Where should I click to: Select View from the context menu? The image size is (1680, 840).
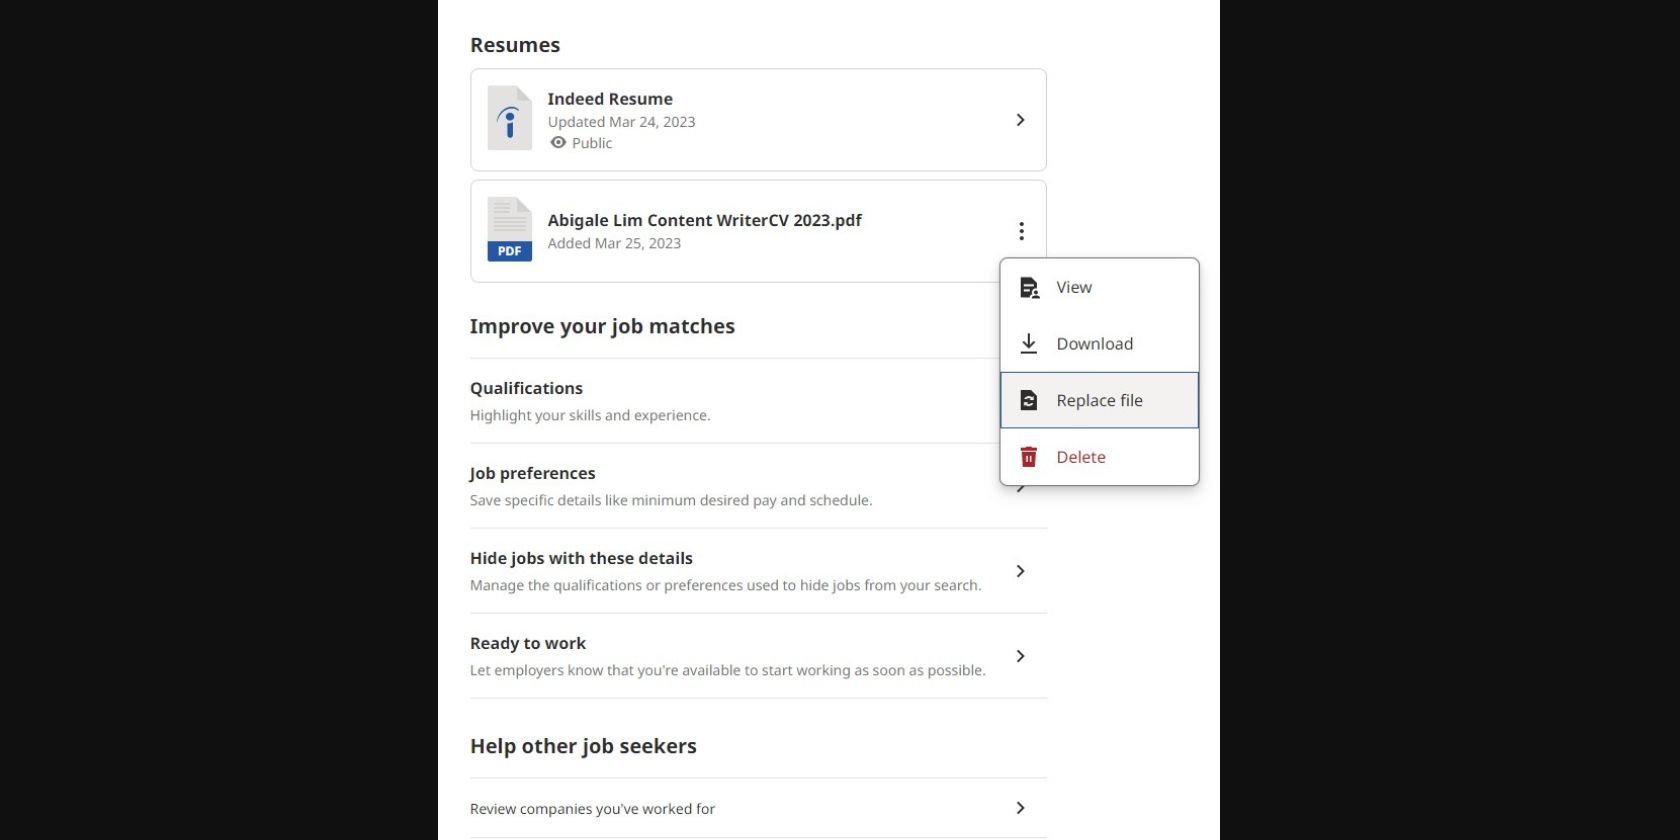[x=1074, y=288]
